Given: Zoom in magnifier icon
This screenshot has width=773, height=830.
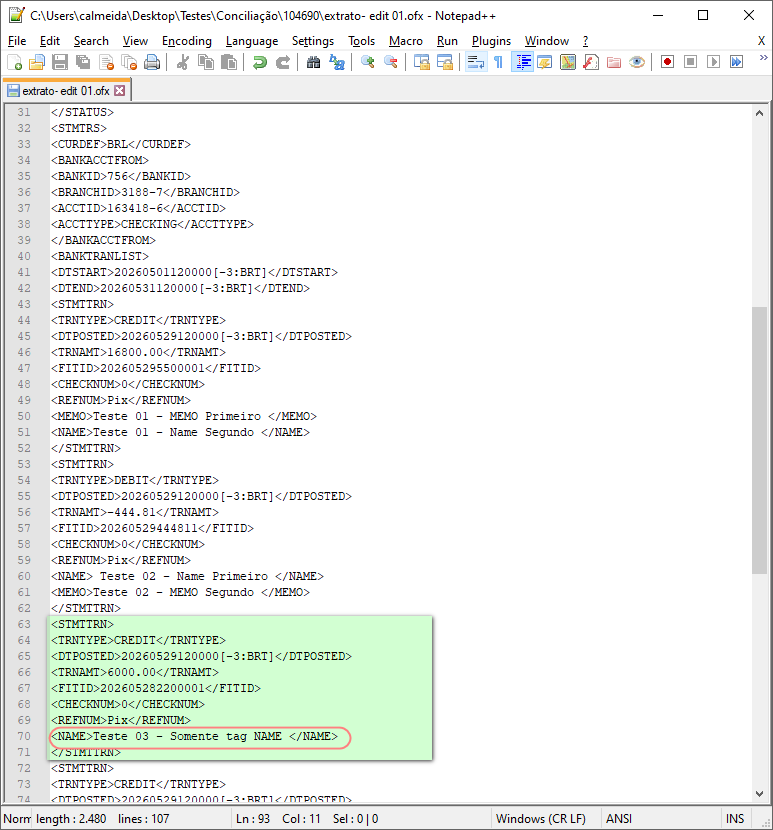Looking at the screenshot, I should 367,62.
